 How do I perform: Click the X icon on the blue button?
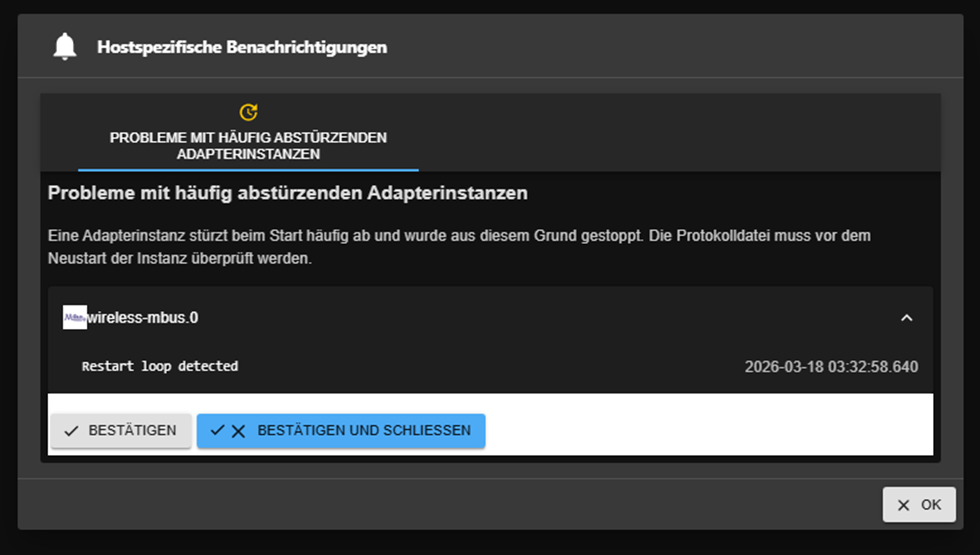coord(238,431)
